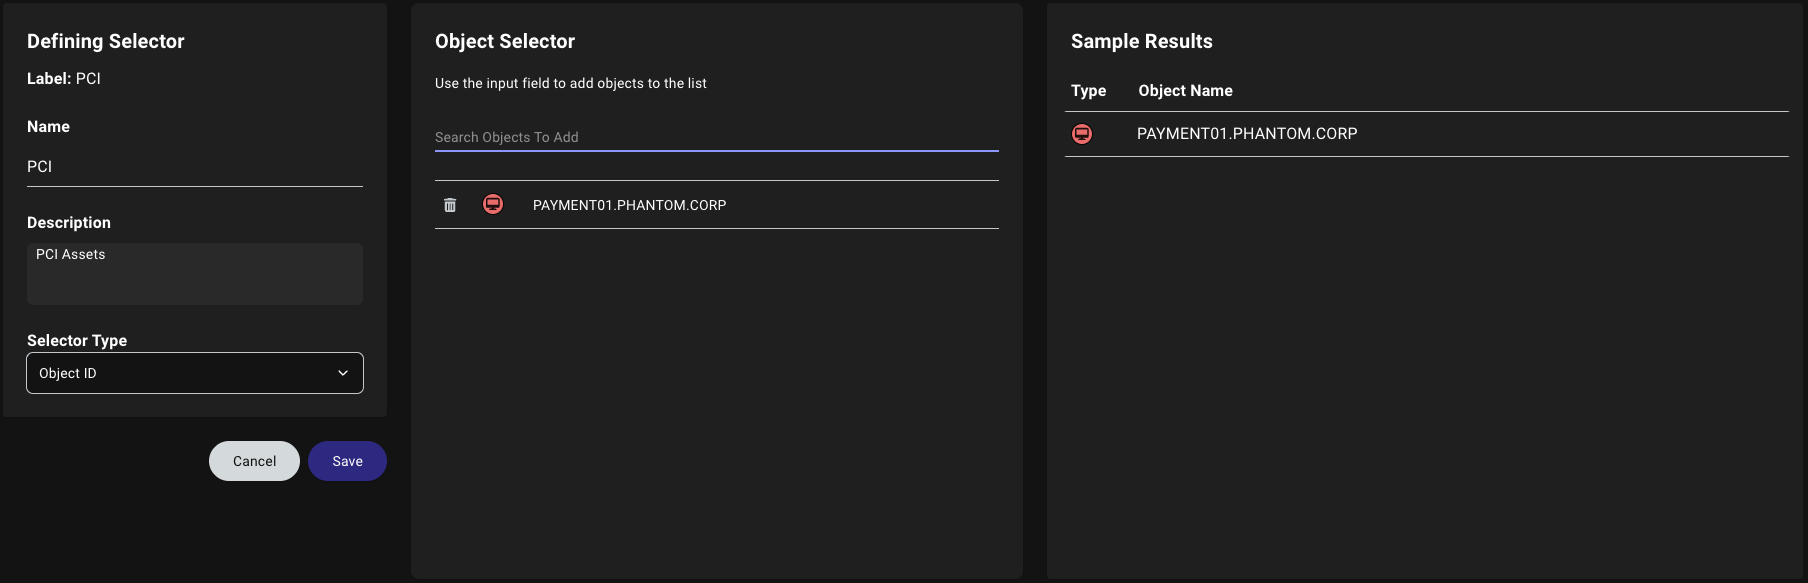Click the Object Name column header

(x=1185, y=90)
